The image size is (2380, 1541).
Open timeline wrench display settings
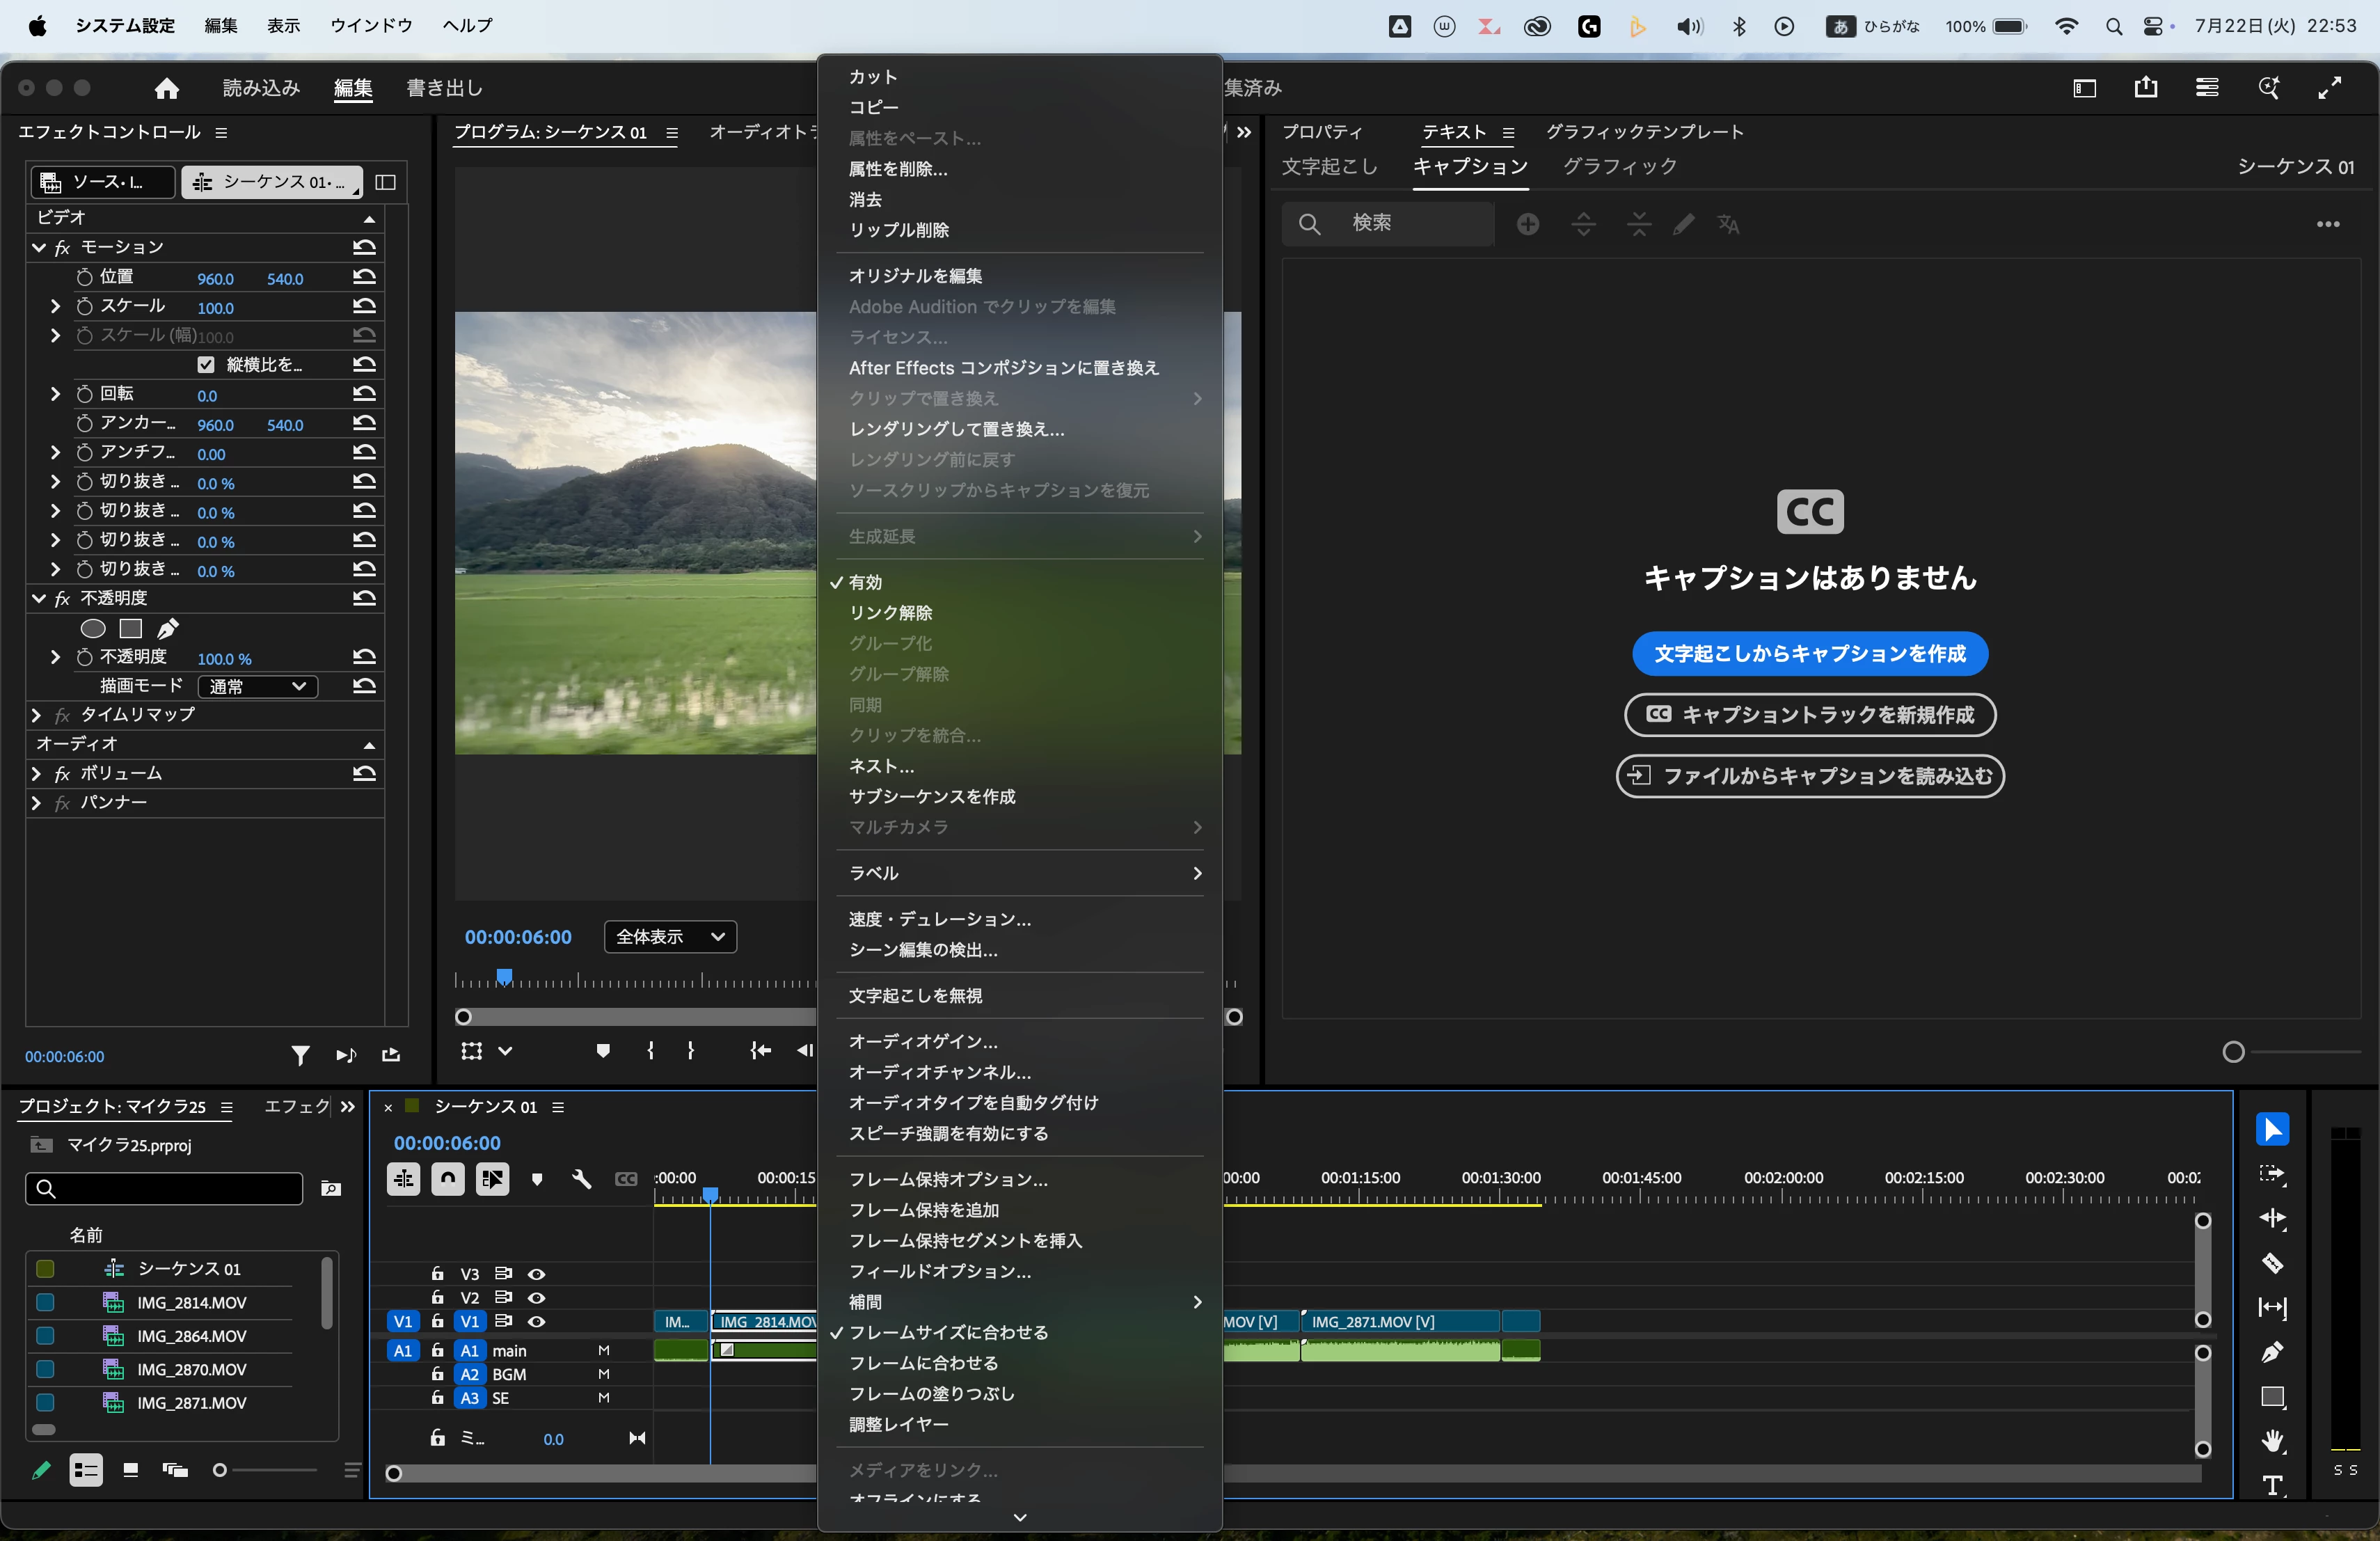[581, 1179]
